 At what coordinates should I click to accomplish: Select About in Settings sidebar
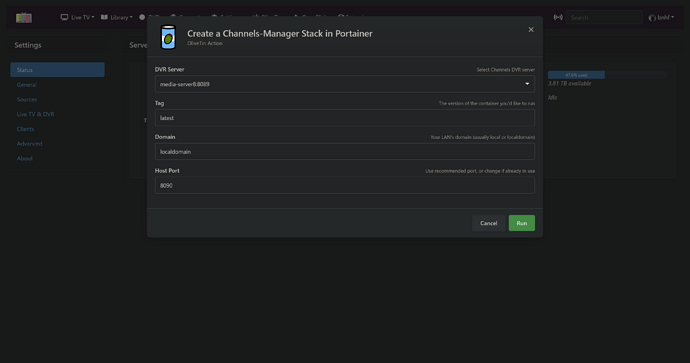25,158
